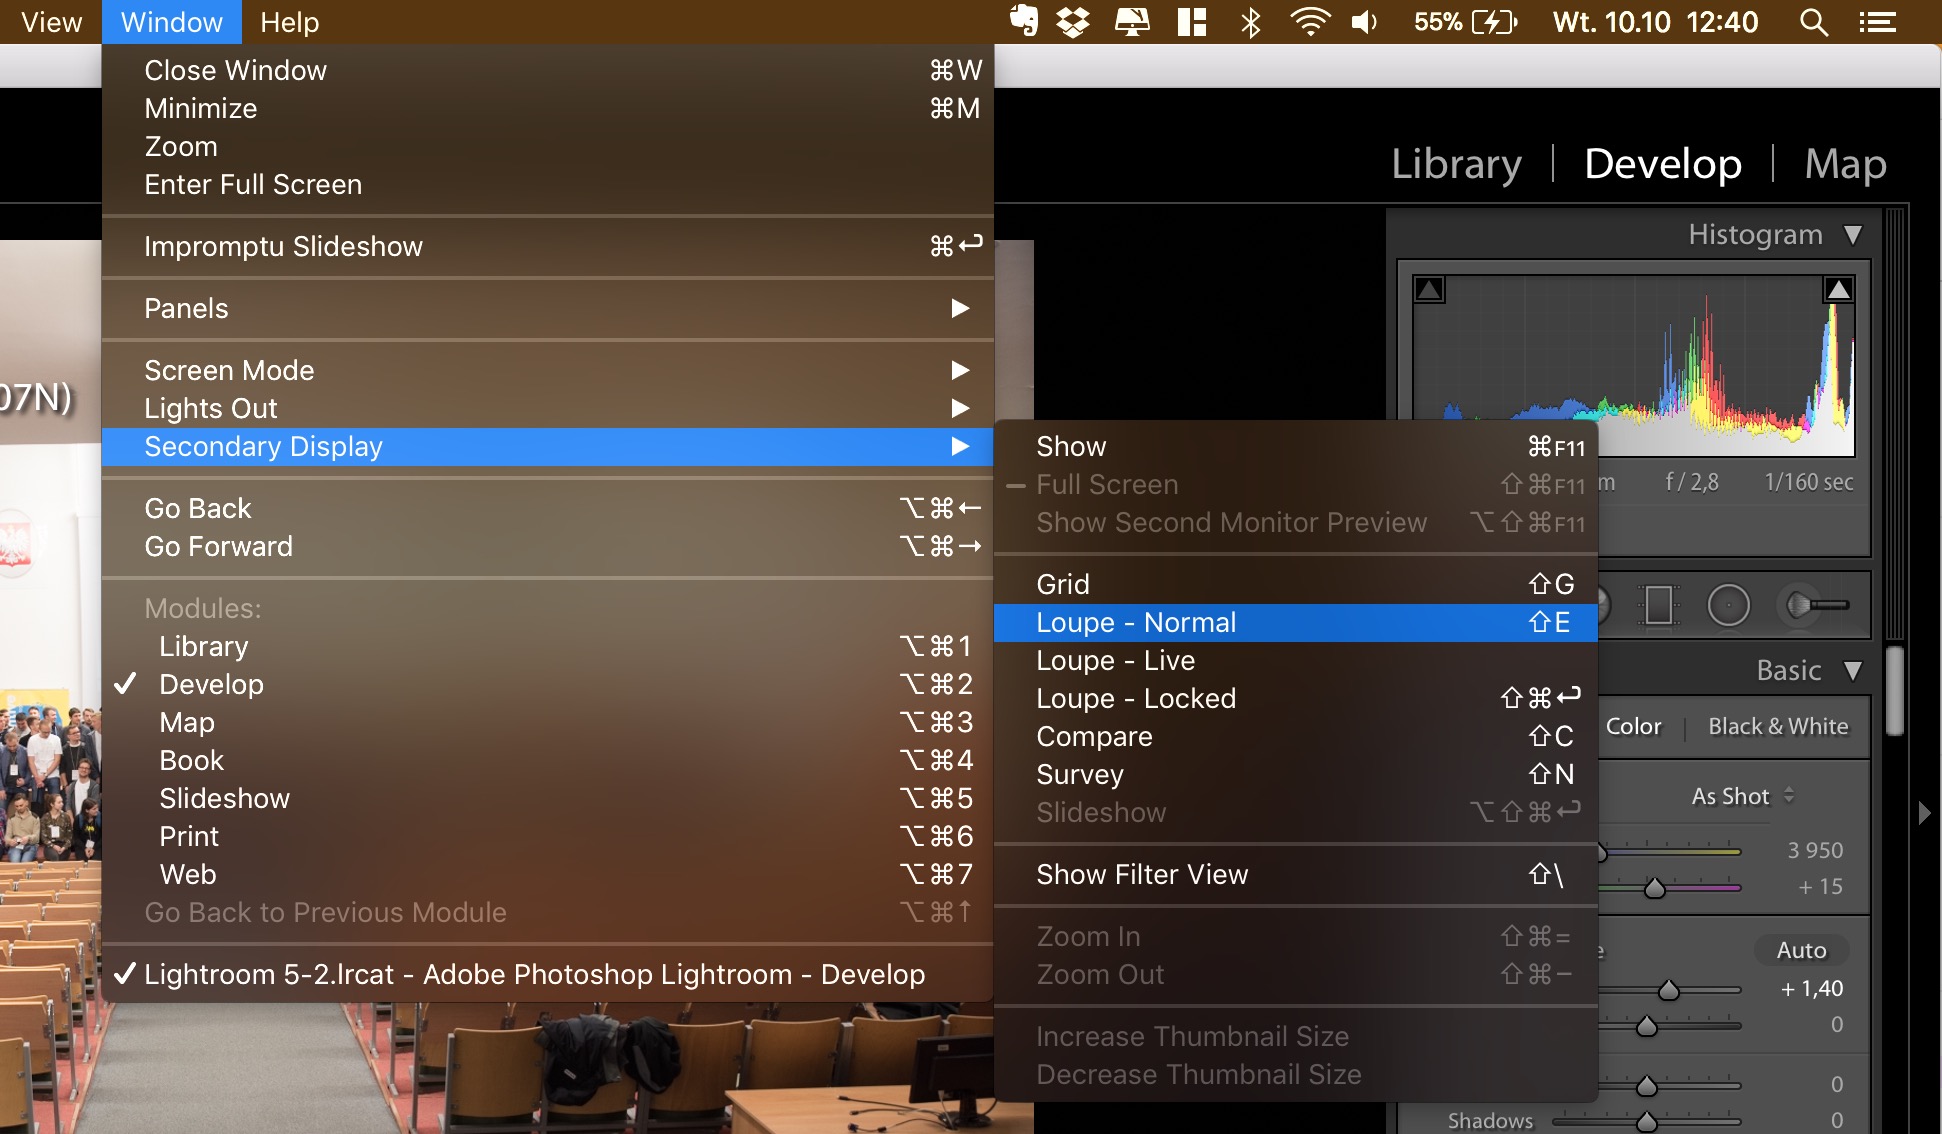Expand the Lights Out submenu
This screenshot has height=1134, width=1942.
tap(548, 408)
